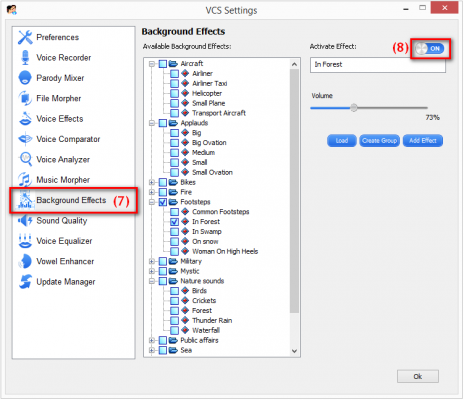The height and width of the screenshot is (400, 464).
Task: Expand the Bikes folder in tree
Action: 152,182
